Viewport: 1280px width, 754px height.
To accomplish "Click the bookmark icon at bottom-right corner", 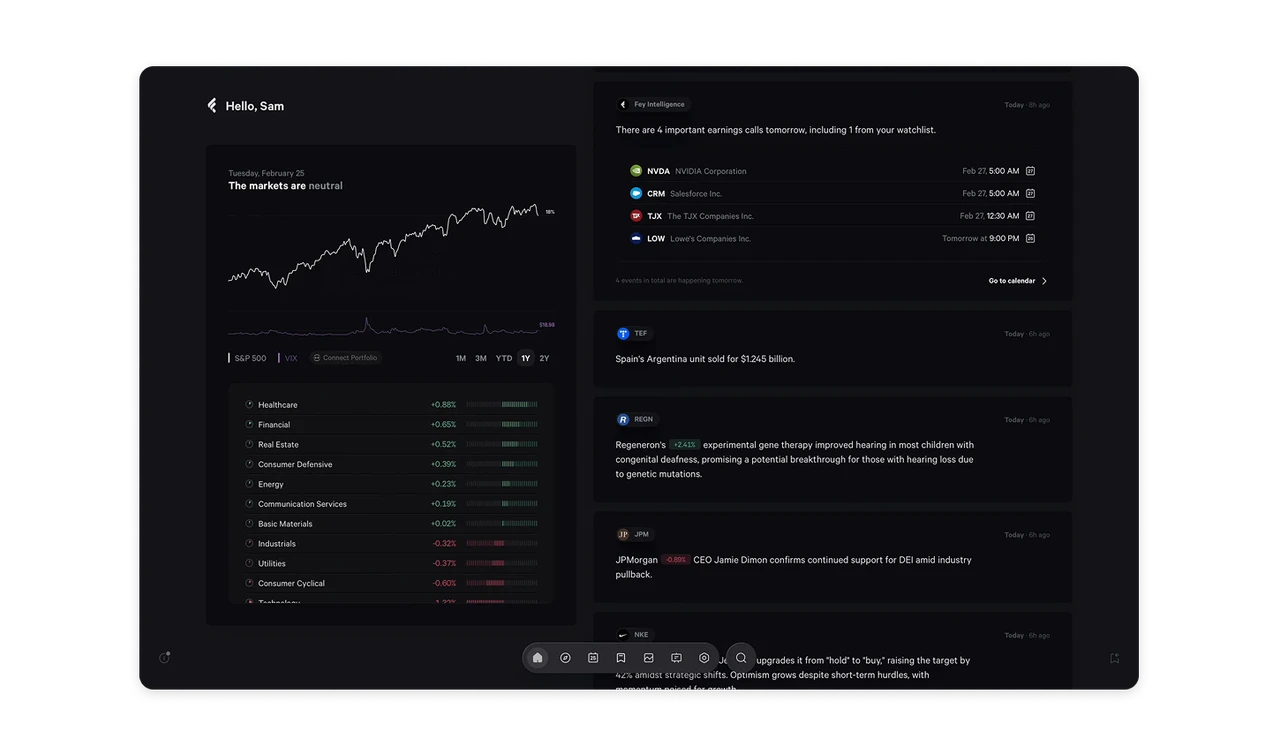I will click(x=1114, y=658).
